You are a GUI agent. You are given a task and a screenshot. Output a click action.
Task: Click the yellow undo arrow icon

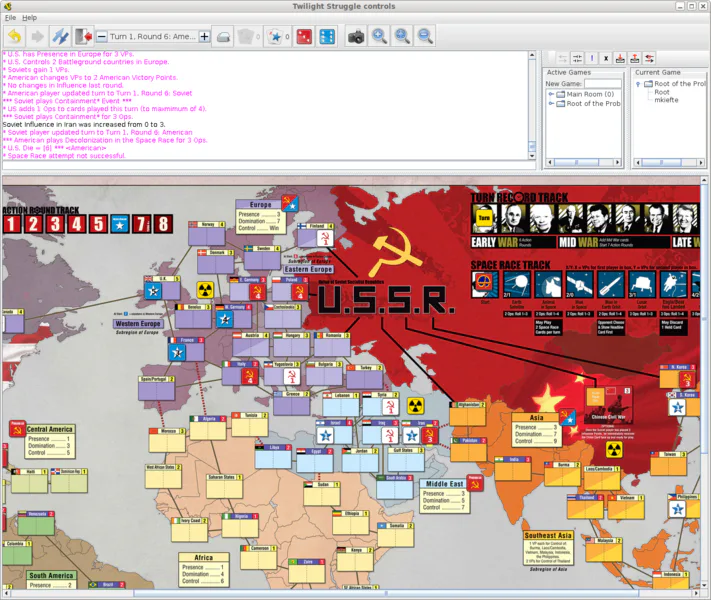coord(14,36)
